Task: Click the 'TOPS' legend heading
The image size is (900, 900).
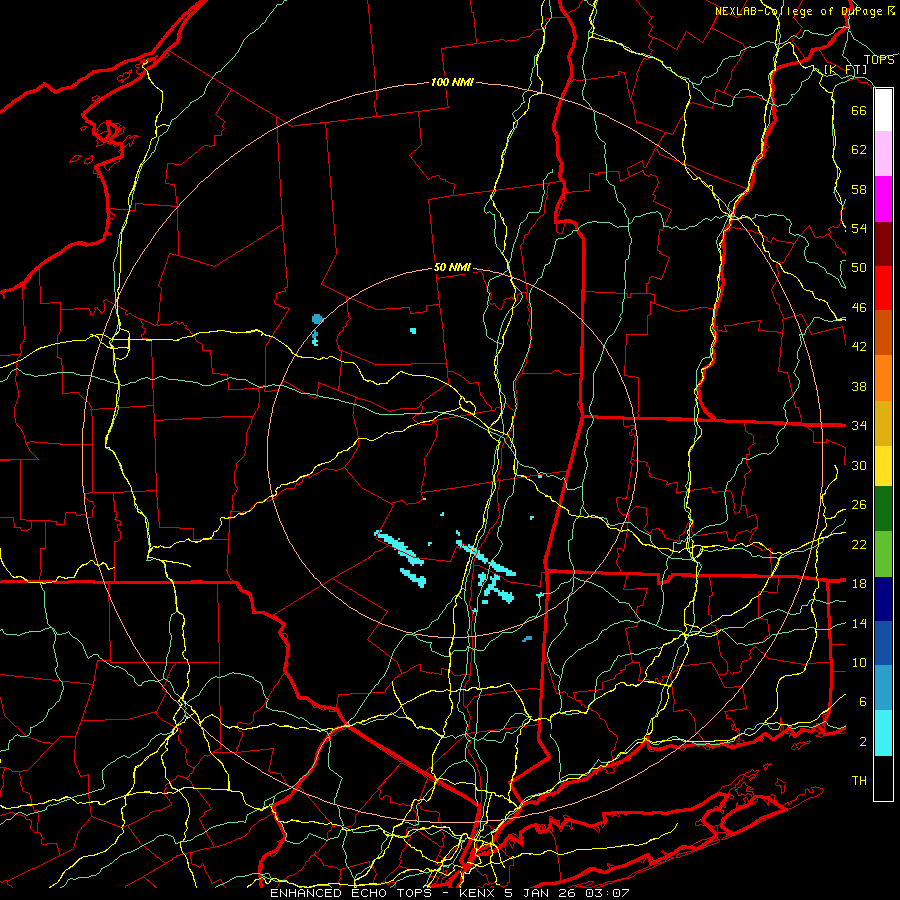Action: tap(879, 60)
